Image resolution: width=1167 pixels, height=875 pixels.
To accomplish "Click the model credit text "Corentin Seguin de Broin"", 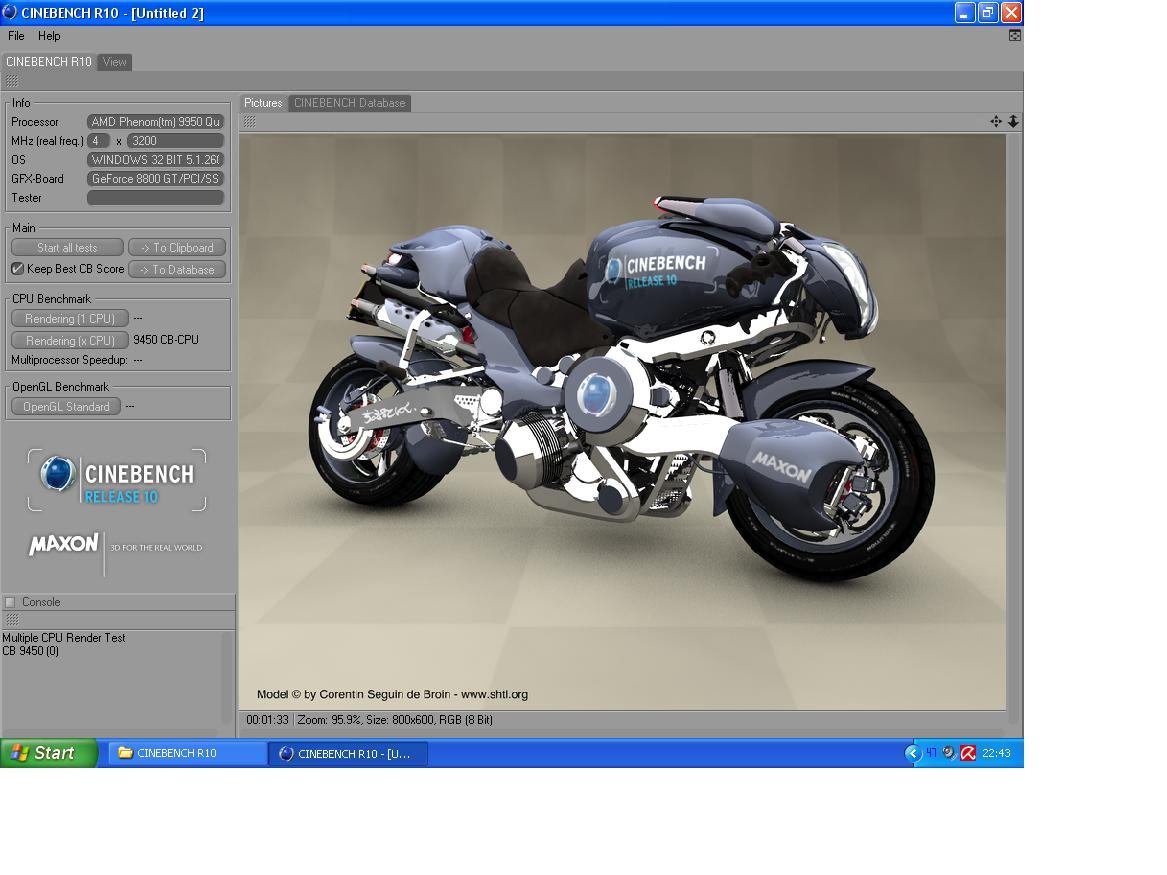I will coord(385,694).
